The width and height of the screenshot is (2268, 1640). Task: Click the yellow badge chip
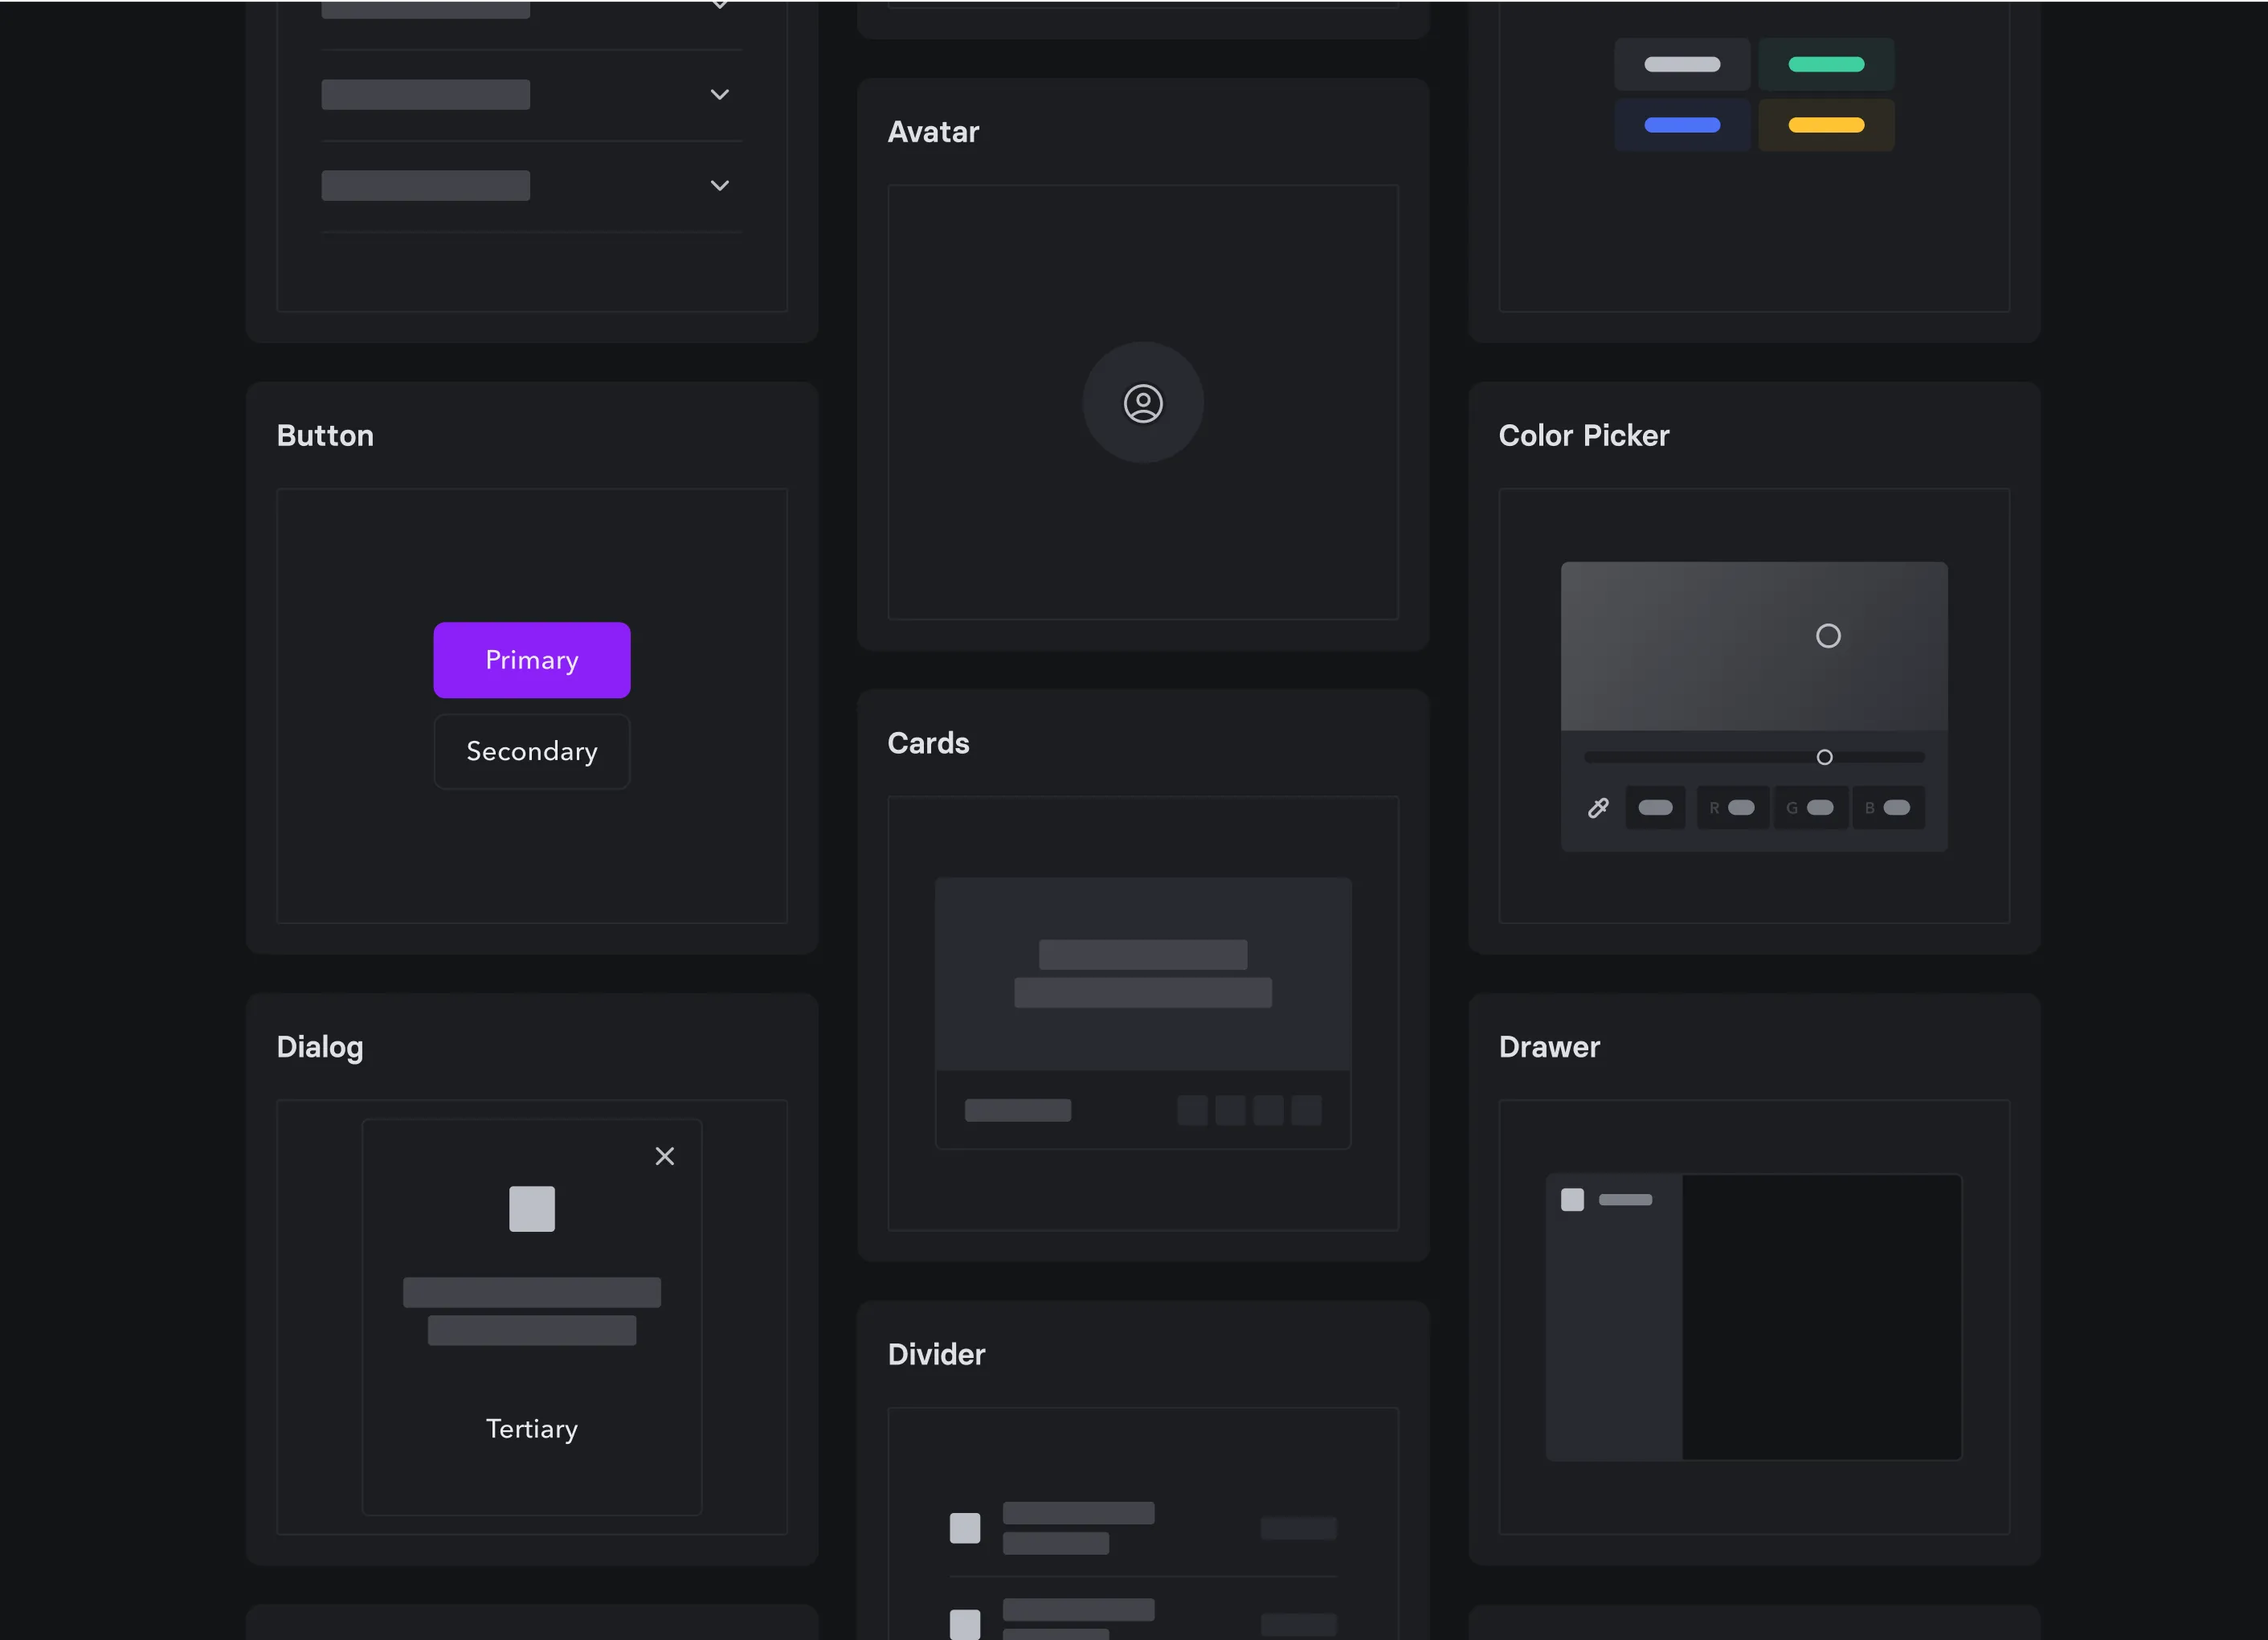1826,125
